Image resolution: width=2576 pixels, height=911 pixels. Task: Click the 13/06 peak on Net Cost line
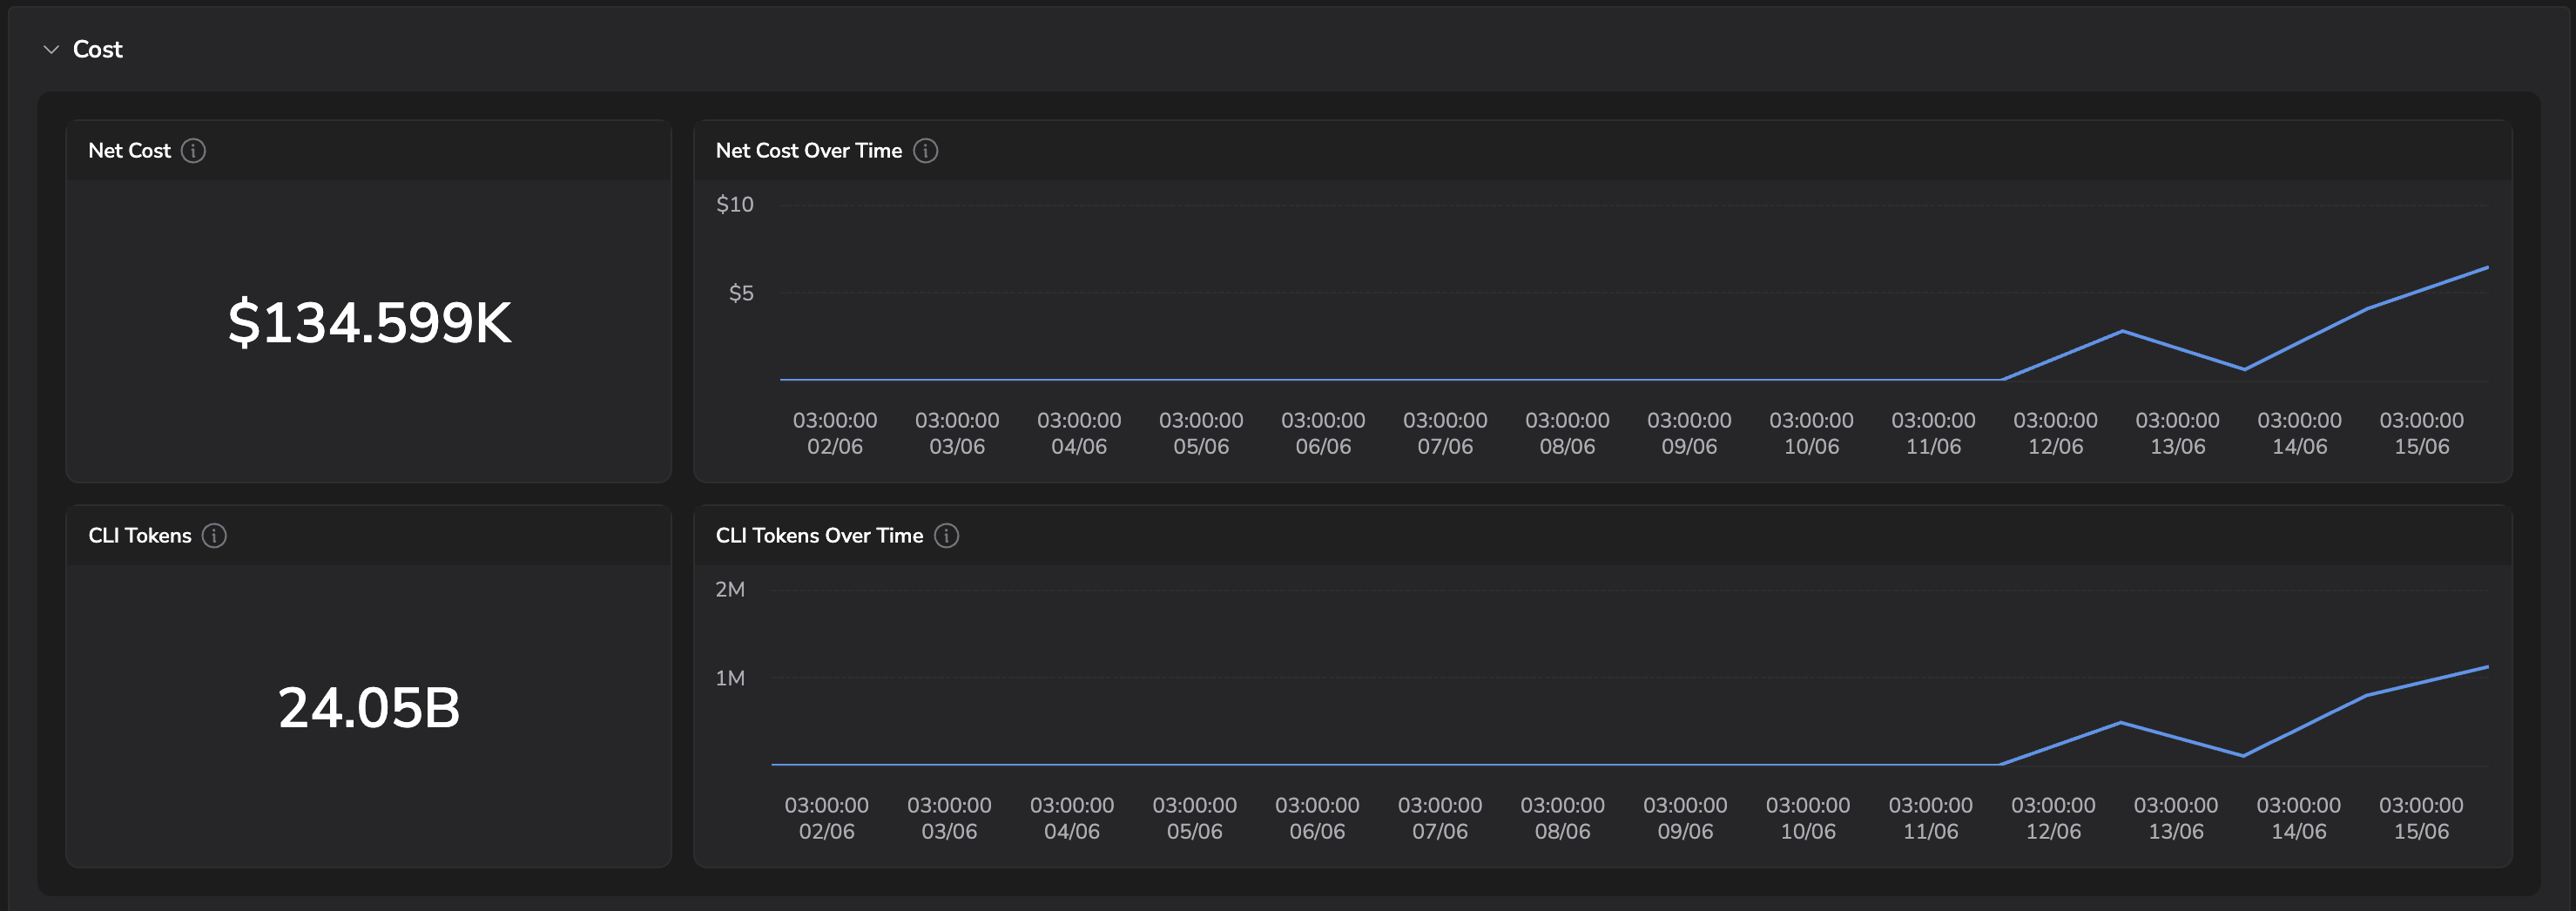coord(2122,331)
